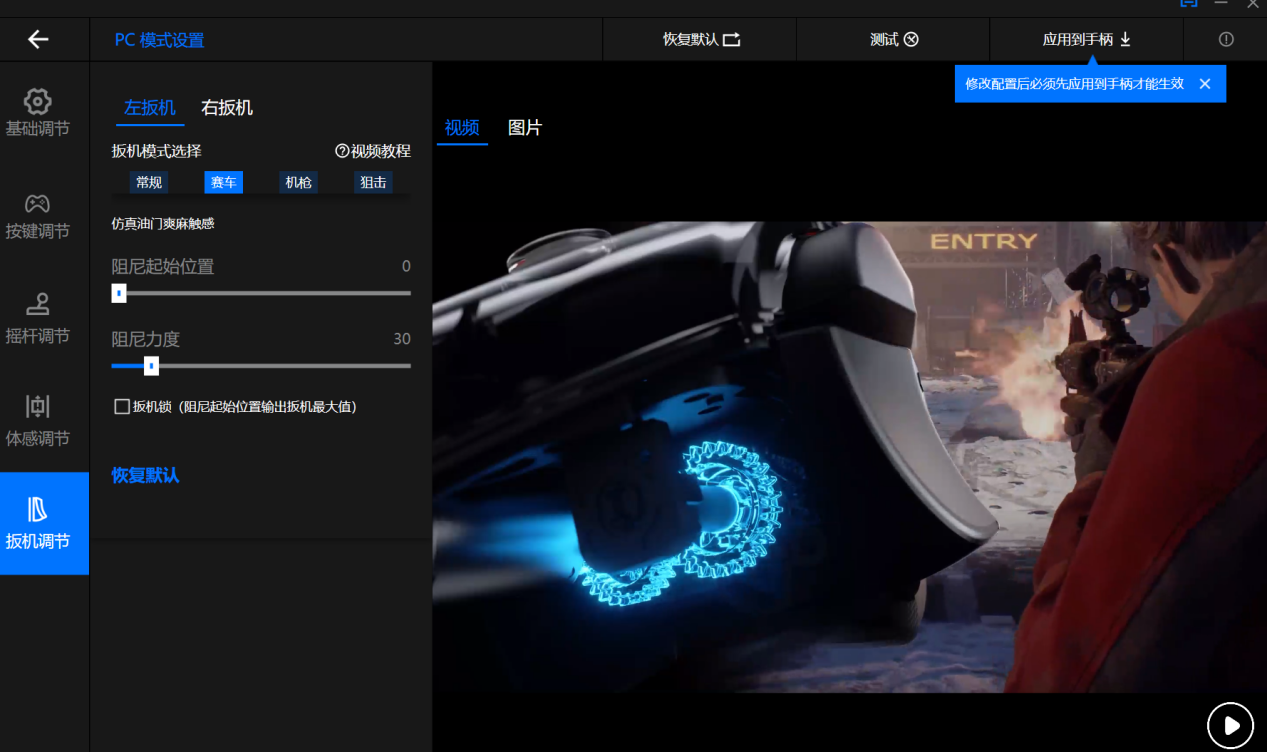Switch to 右扳机 tab
The width and height of the screenshot is (1267, 752).
coord(227,108)
